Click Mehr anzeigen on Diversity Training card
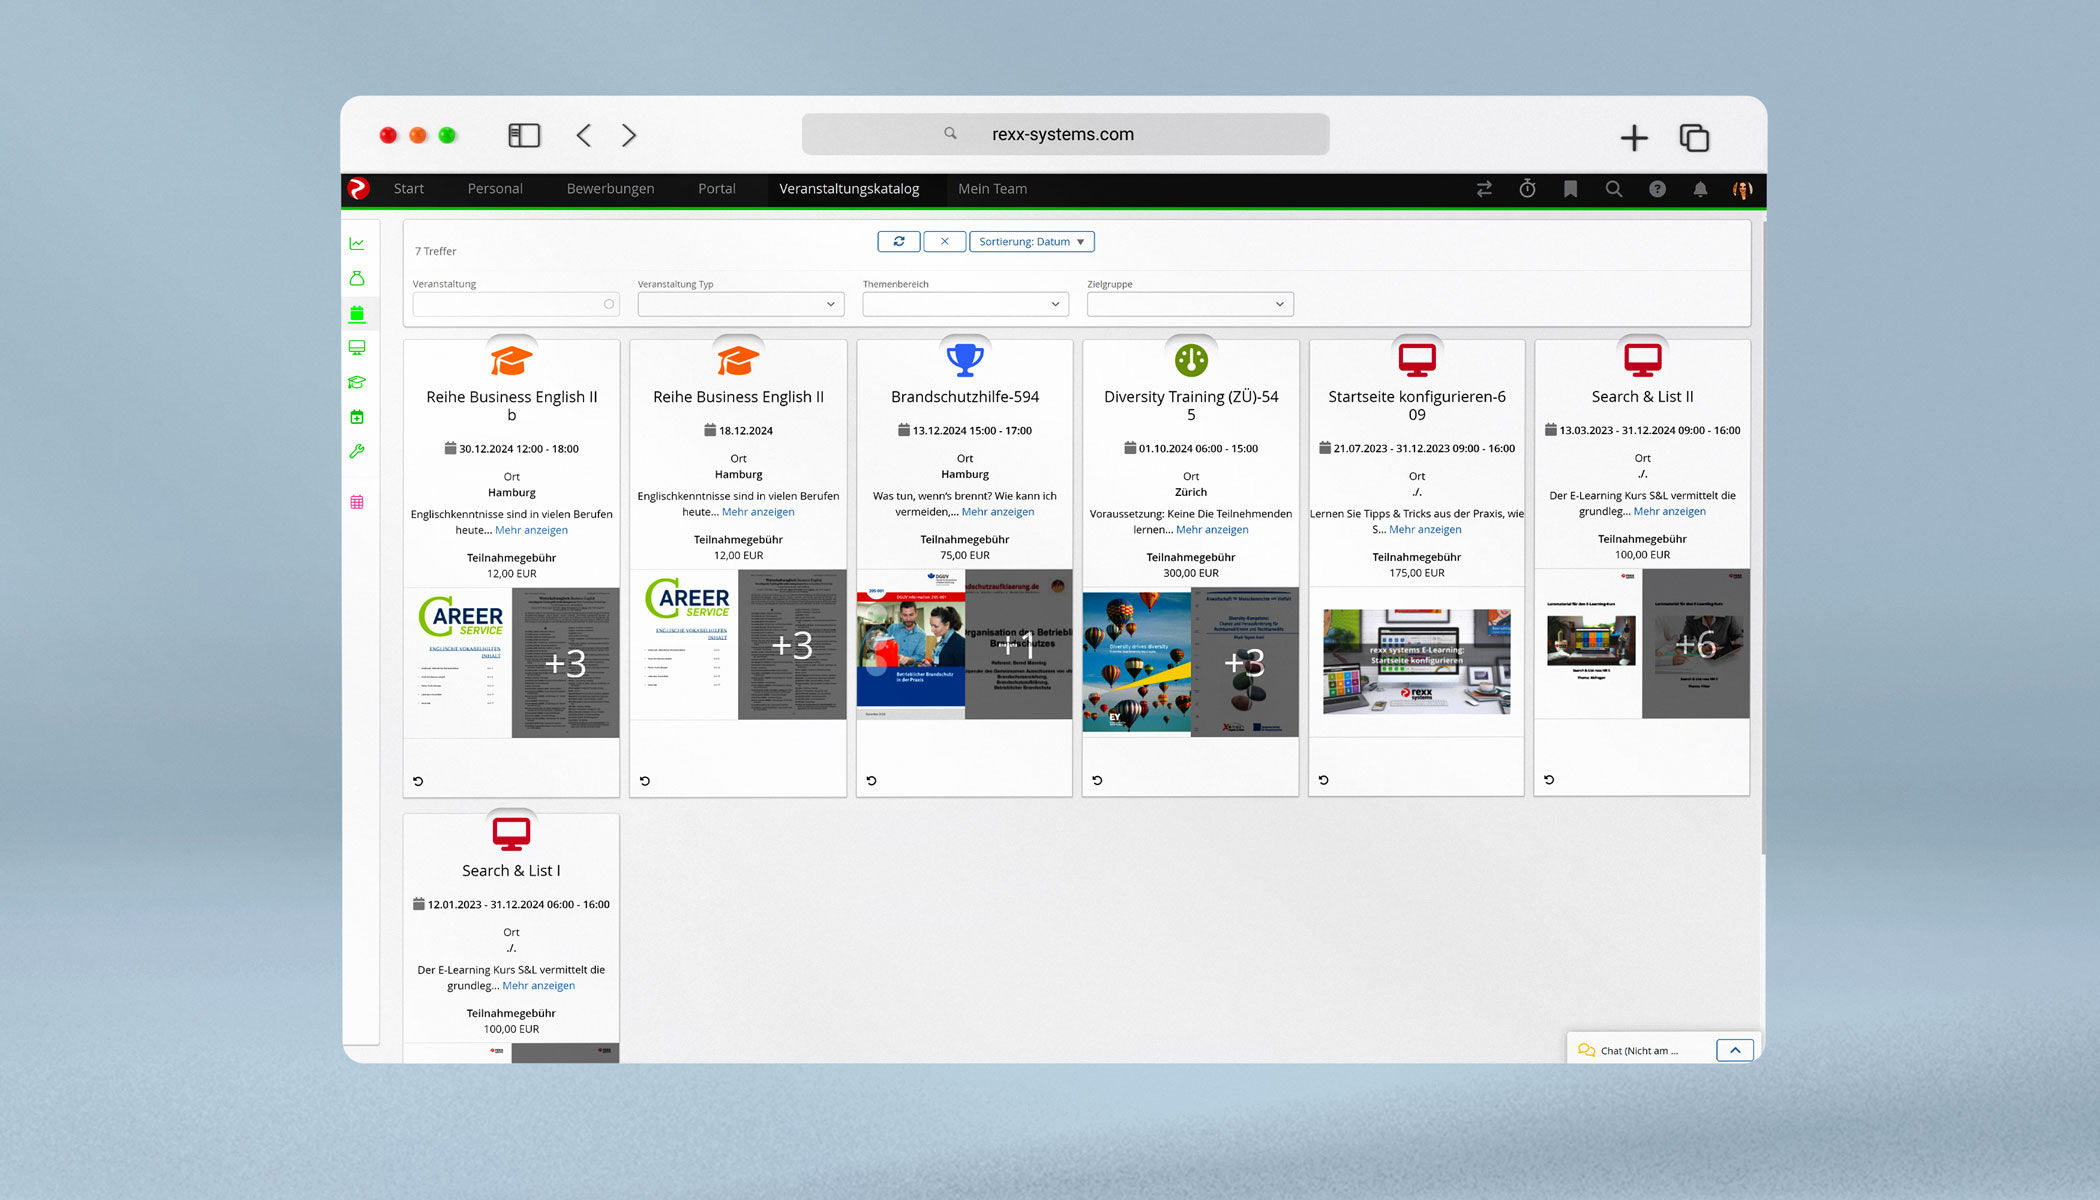This screenshot has height=1200, width=2100. [x=1212, y=530]
